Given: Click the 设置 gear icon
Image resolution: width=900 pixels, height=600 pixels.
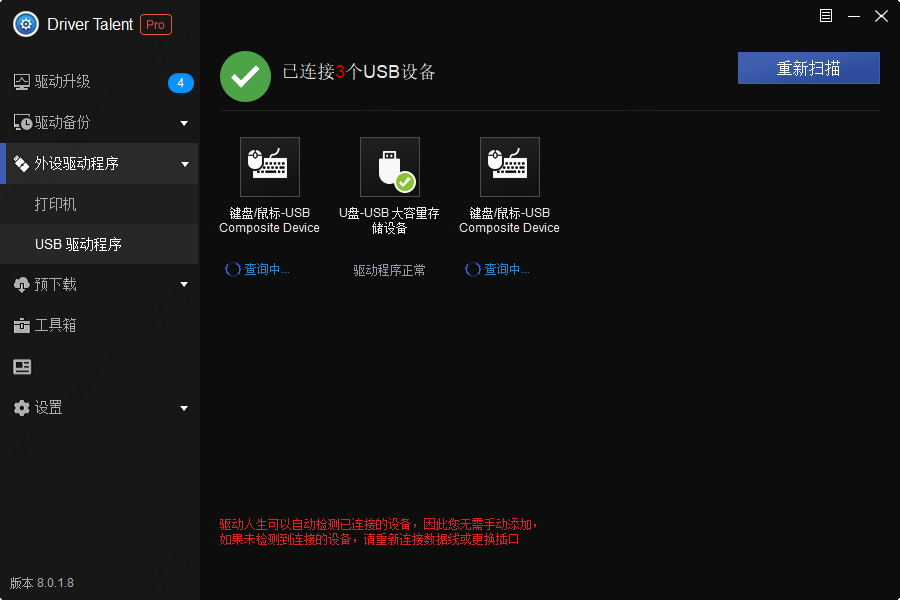Looking at the screenshot, I should [22, 408].
